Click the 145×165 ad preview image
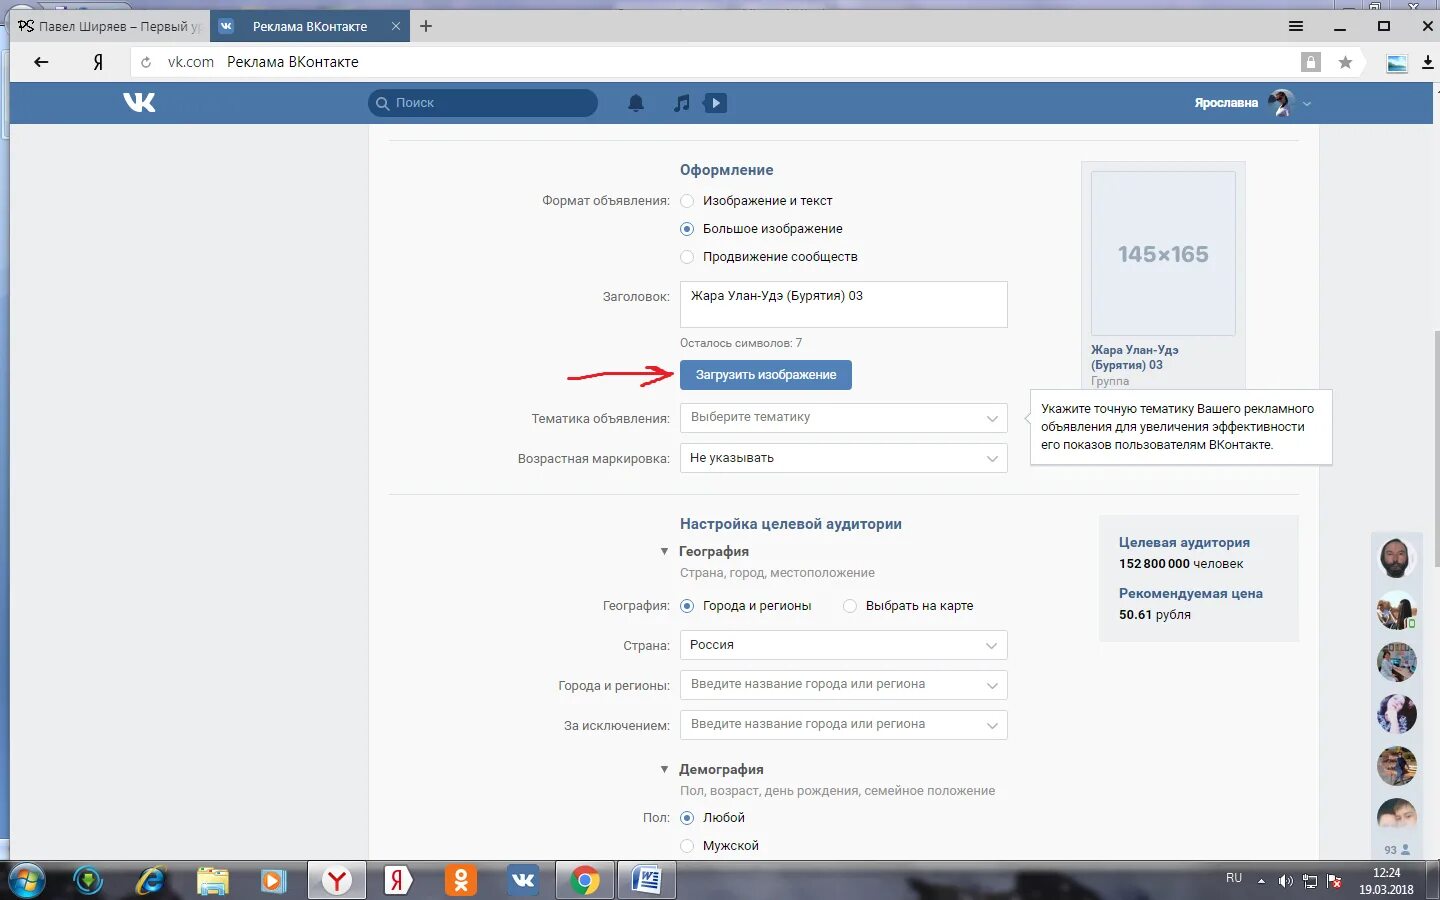The width and height of the screenshot is (1440, 900). pos(1163,253)
